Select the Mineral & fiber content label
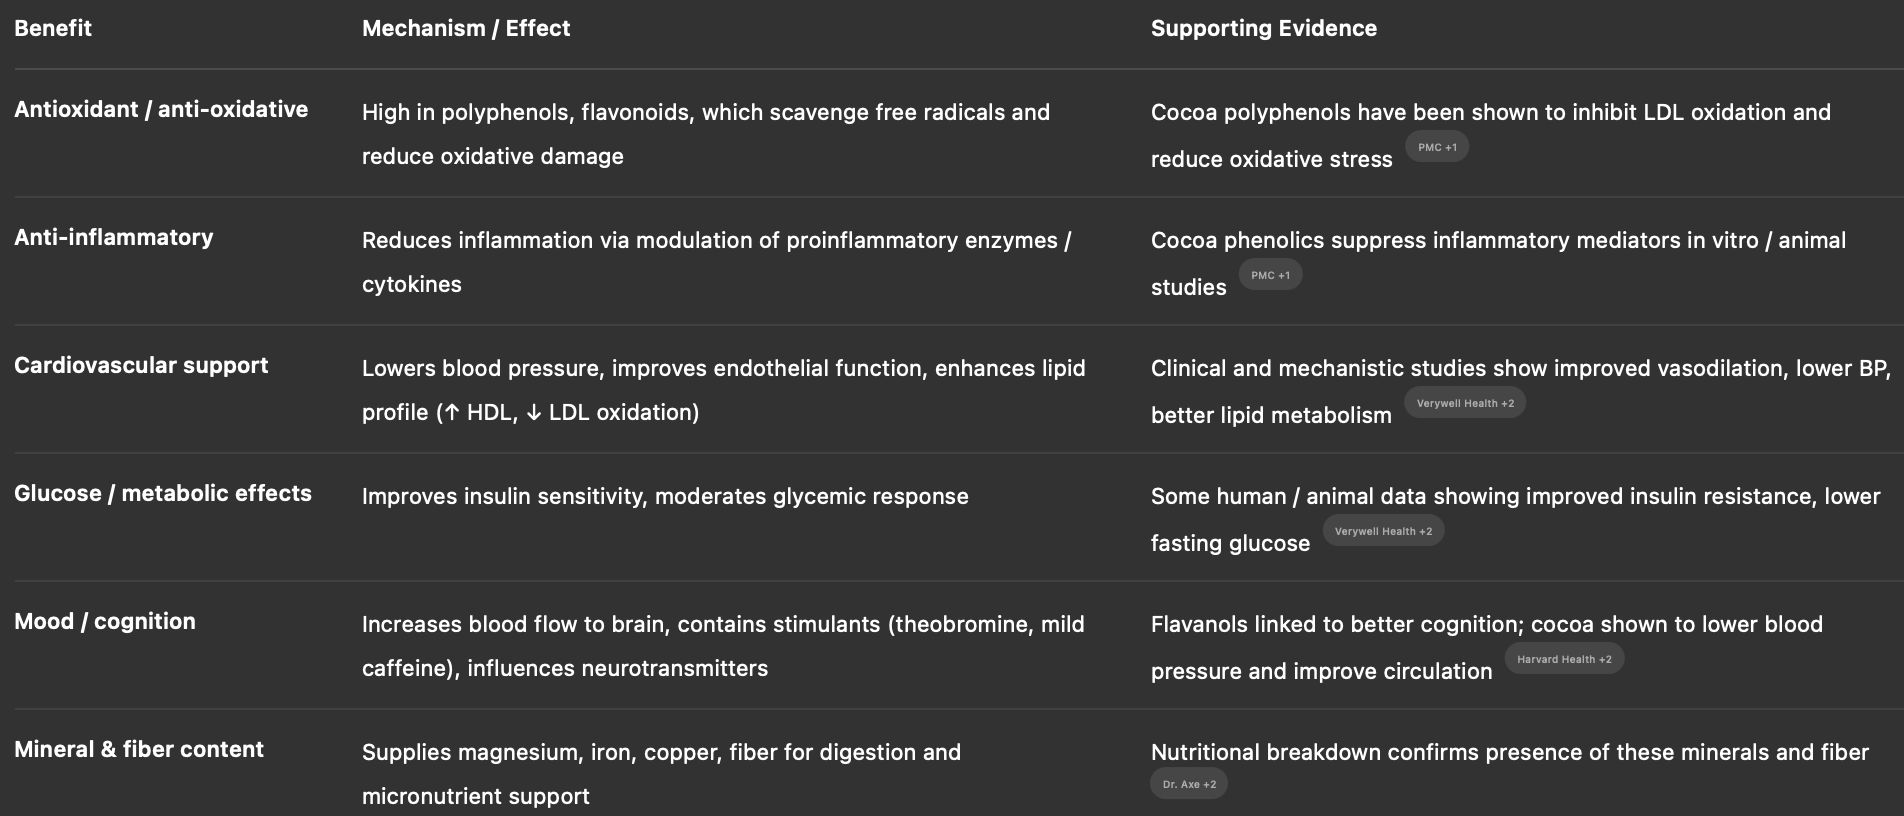The width and height of the screenshot is (1904, 816). click(x=139, y=749)
